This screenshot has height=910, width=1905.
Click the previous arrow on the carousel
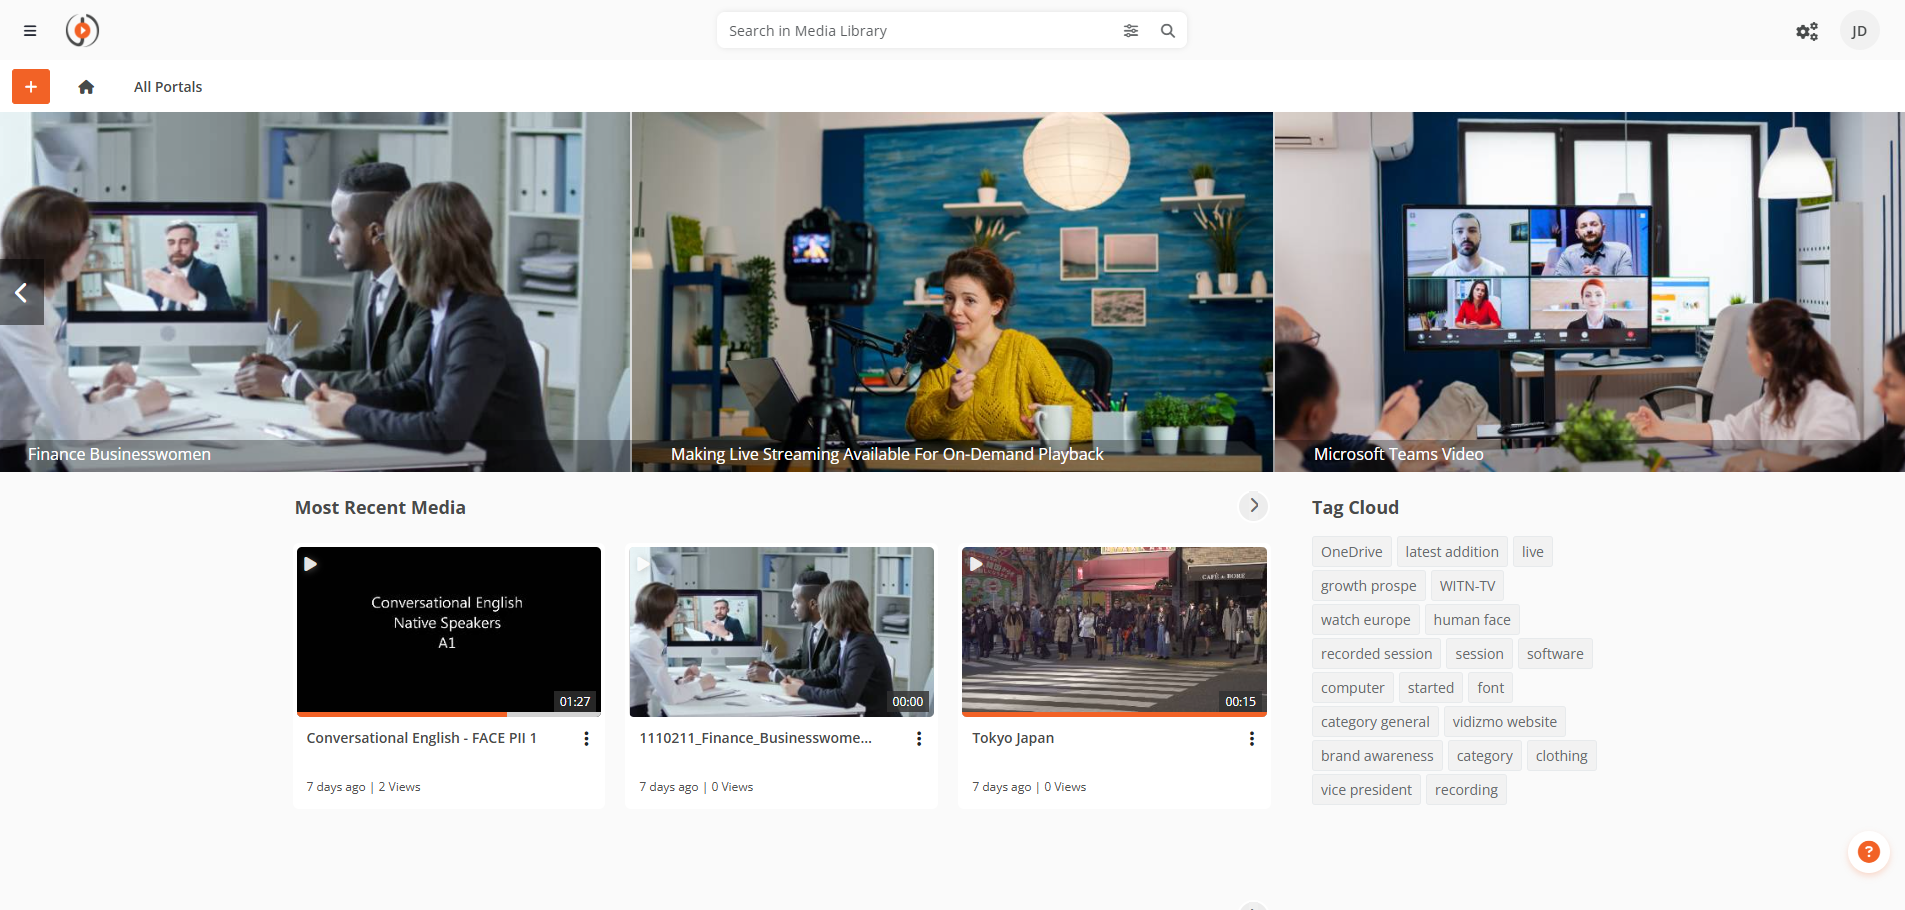coord(21,292)
